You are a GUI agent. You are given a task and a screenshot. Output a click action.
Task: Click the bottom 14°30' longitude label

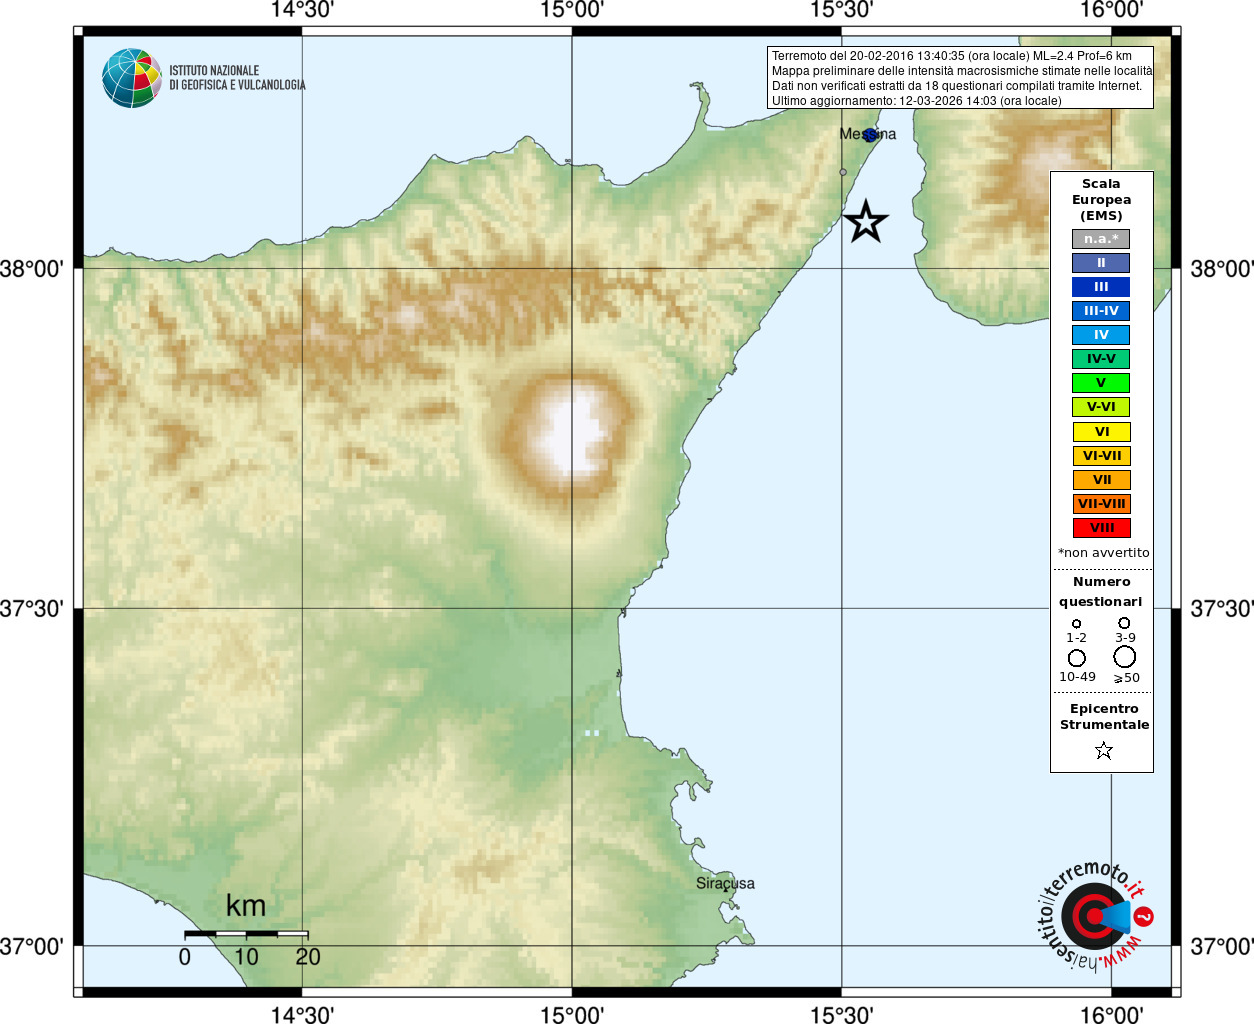(302, 1014)
